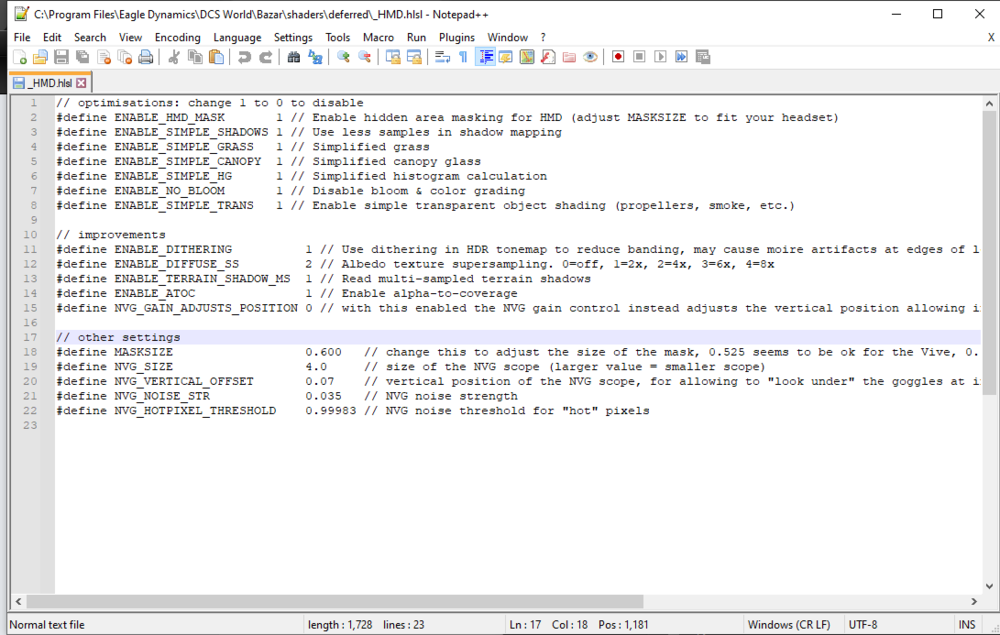This screenshot has width=1000, height=635.
Task: Click the INS indicator in status bar
Action: (967, 625)
